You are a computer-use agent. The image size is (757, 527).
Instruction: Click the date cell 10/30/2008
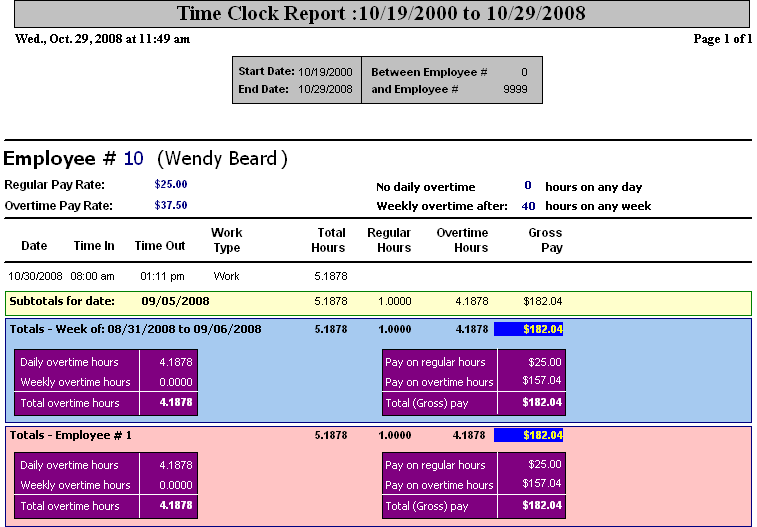[35, 277]
